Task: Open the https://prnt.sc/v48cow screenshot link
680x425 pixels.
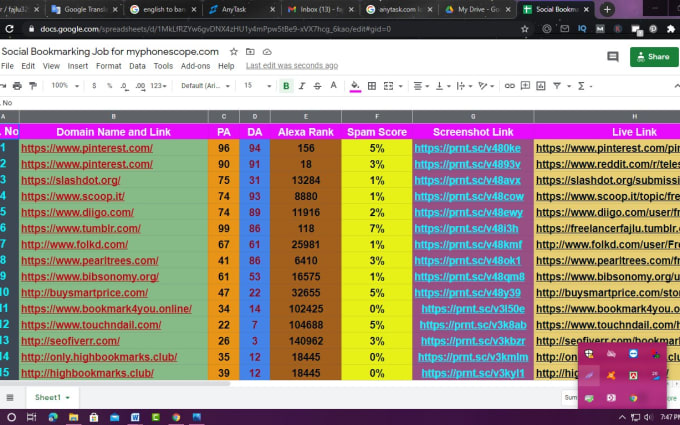Action: [469, 196]
